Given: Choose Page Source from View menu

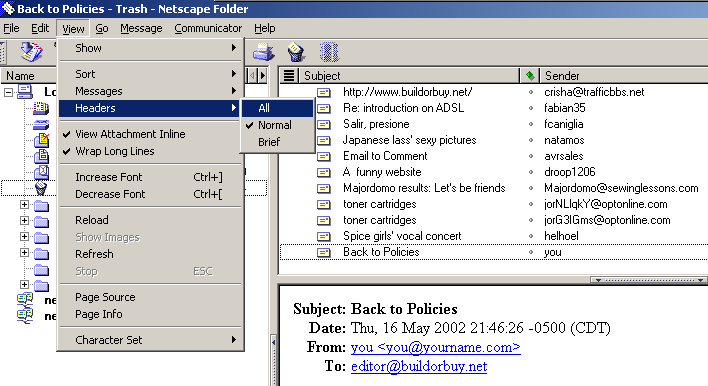Looking at the screenshot, I should (x=150, y=297).
